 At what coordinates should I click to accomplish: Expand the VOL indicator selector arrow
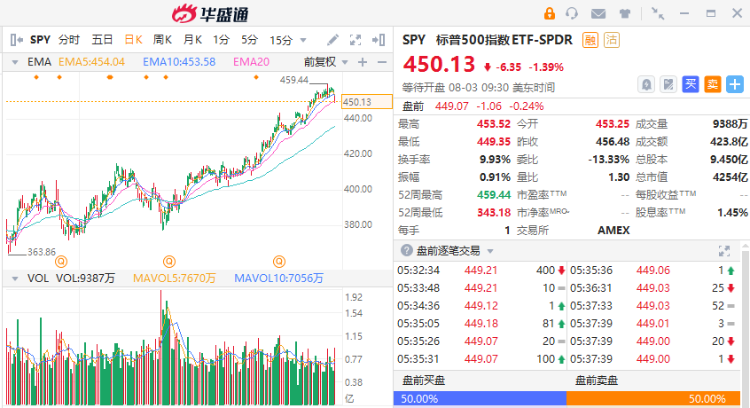click(15, 278)
